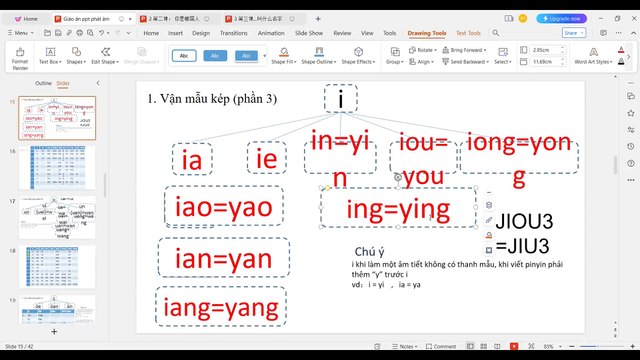
Task: Insert a Text Box from ribbon
Action: (x=50, y=56)
